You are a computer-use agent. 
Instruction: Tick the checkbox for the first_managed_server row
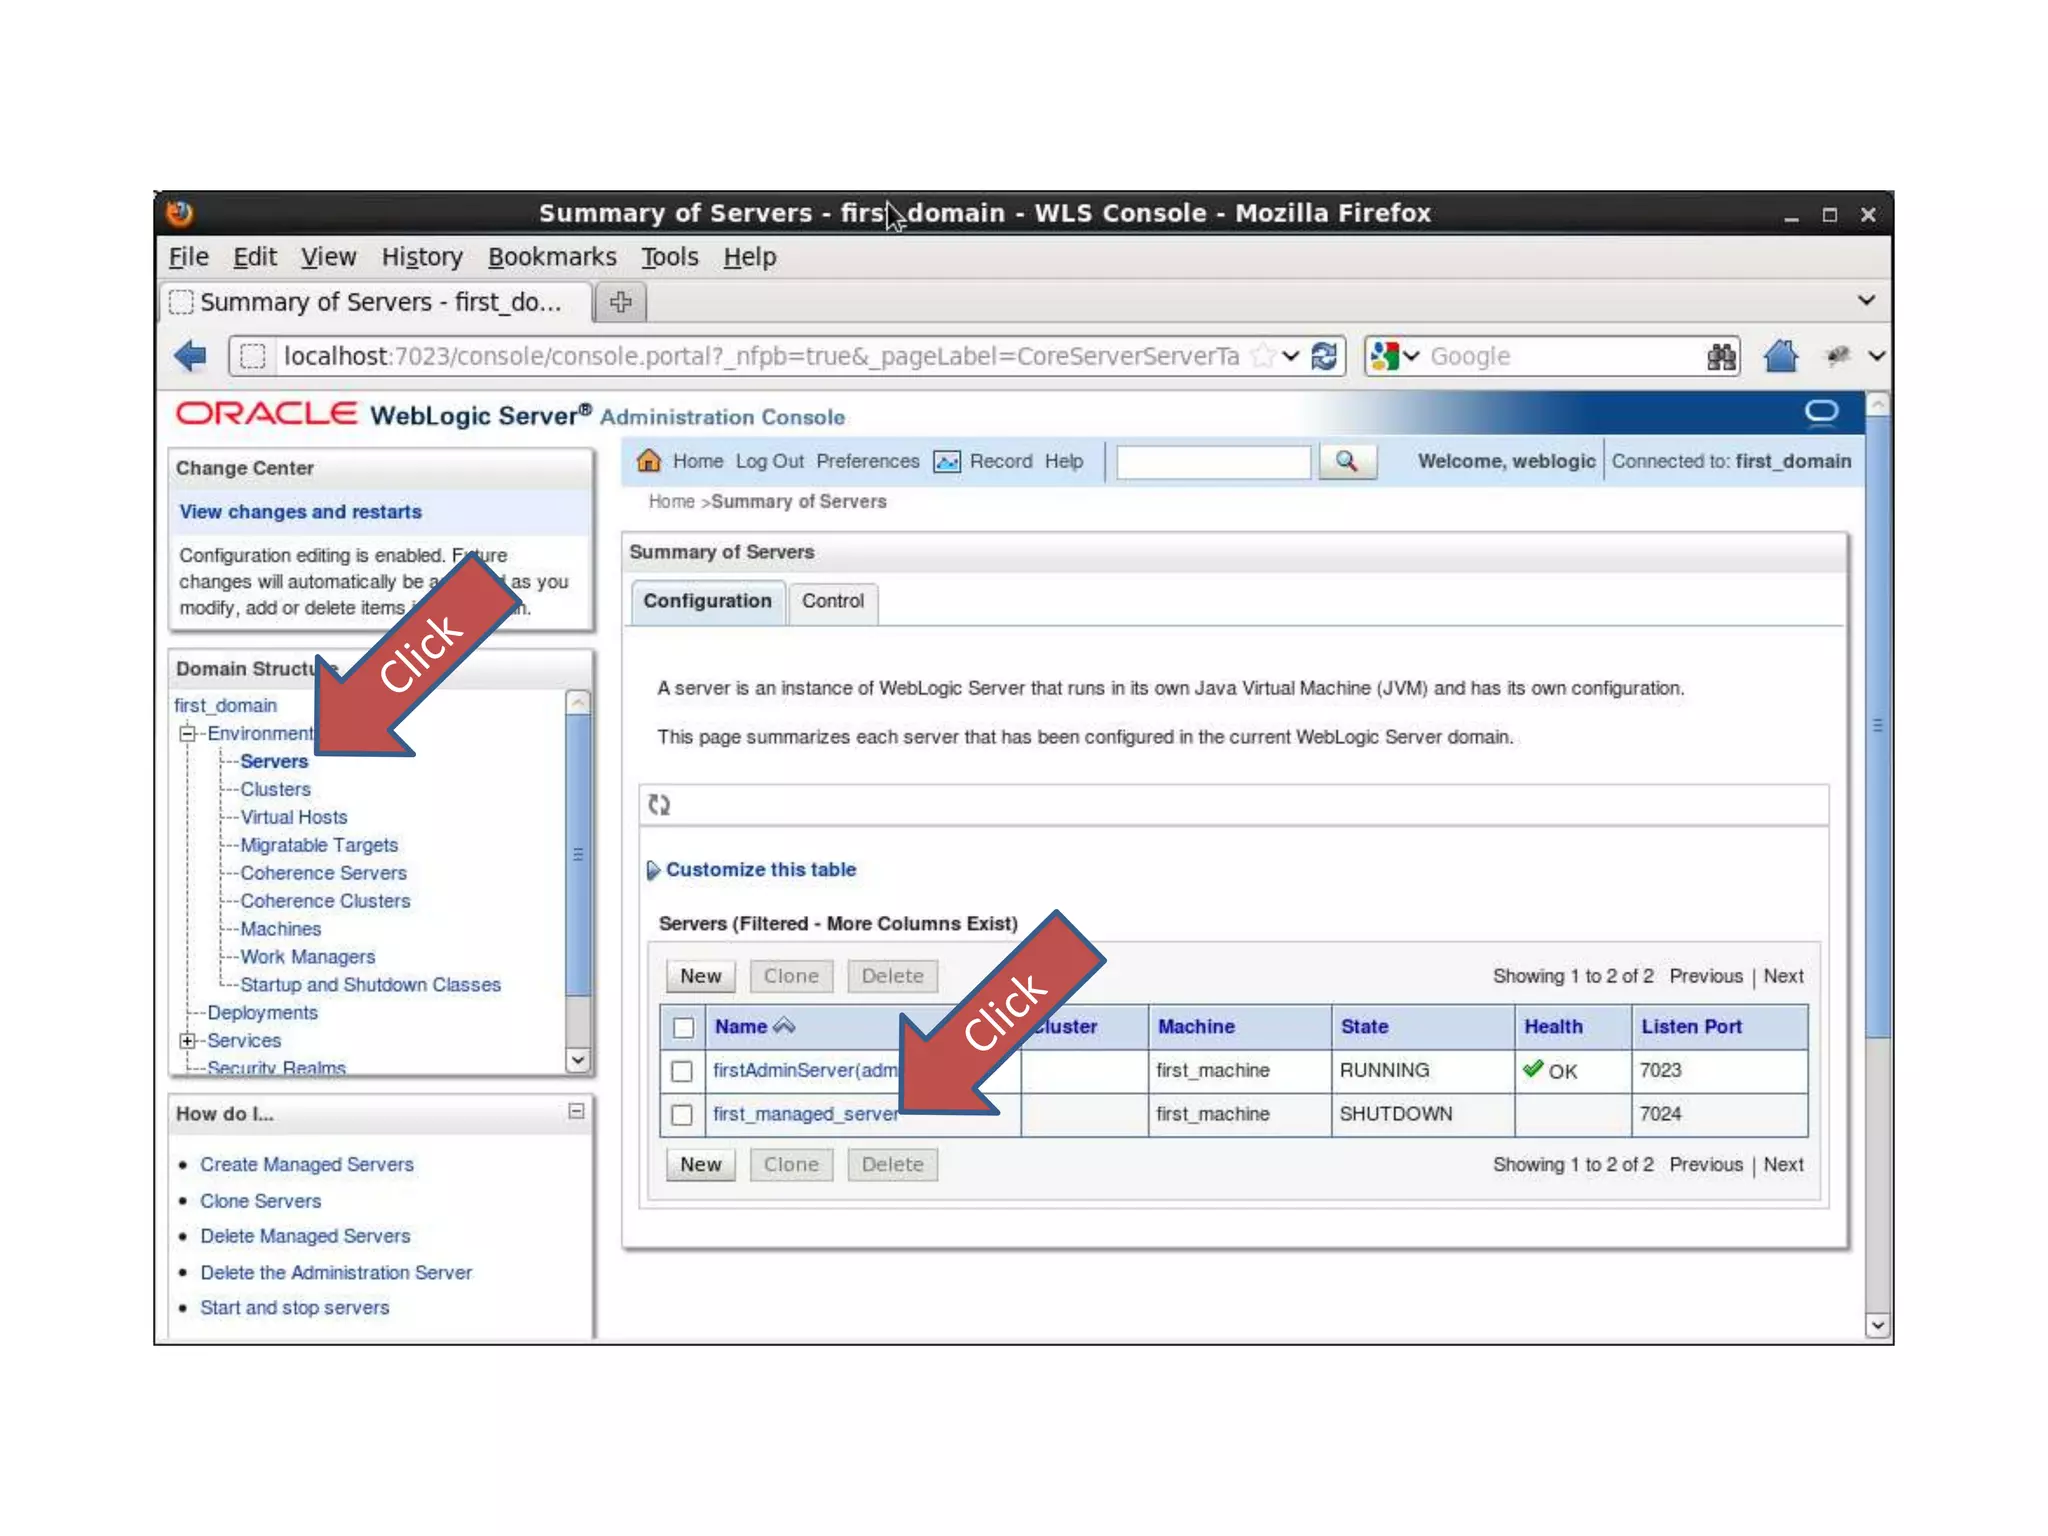coord(682,1114)
